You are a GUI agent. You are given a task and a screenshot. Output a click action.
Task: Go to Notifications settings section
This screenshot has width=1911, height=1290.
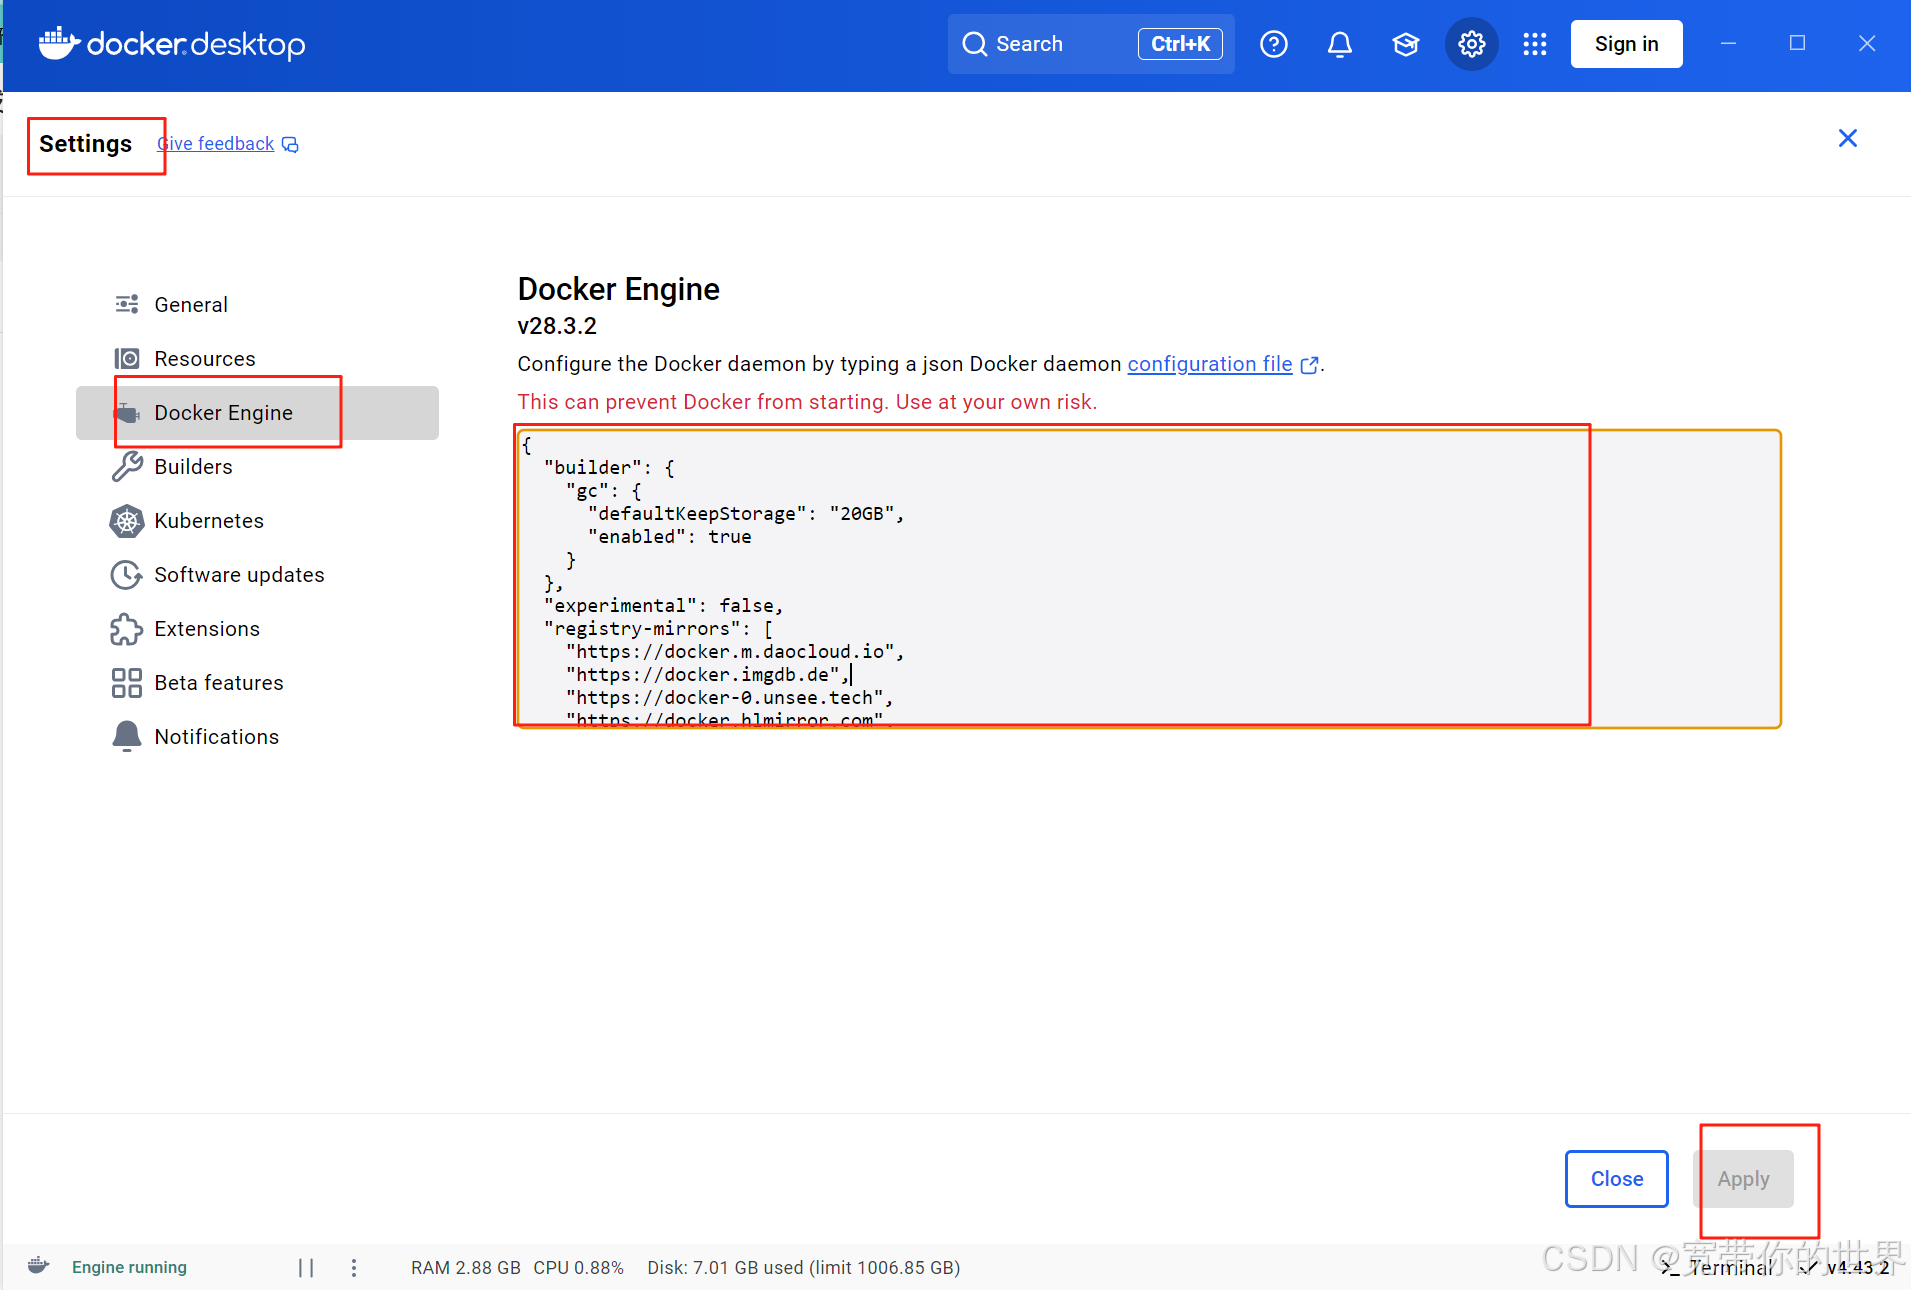click(257, 736)
